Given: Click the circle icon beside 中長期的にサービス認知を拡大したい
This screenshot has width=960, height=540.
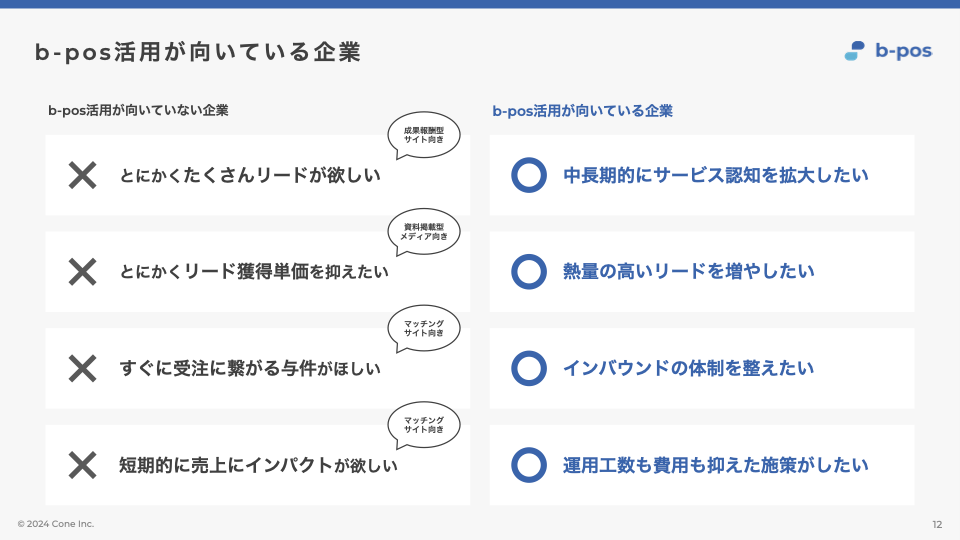Looking at the screenshot, I should click(x=528, y=176).
